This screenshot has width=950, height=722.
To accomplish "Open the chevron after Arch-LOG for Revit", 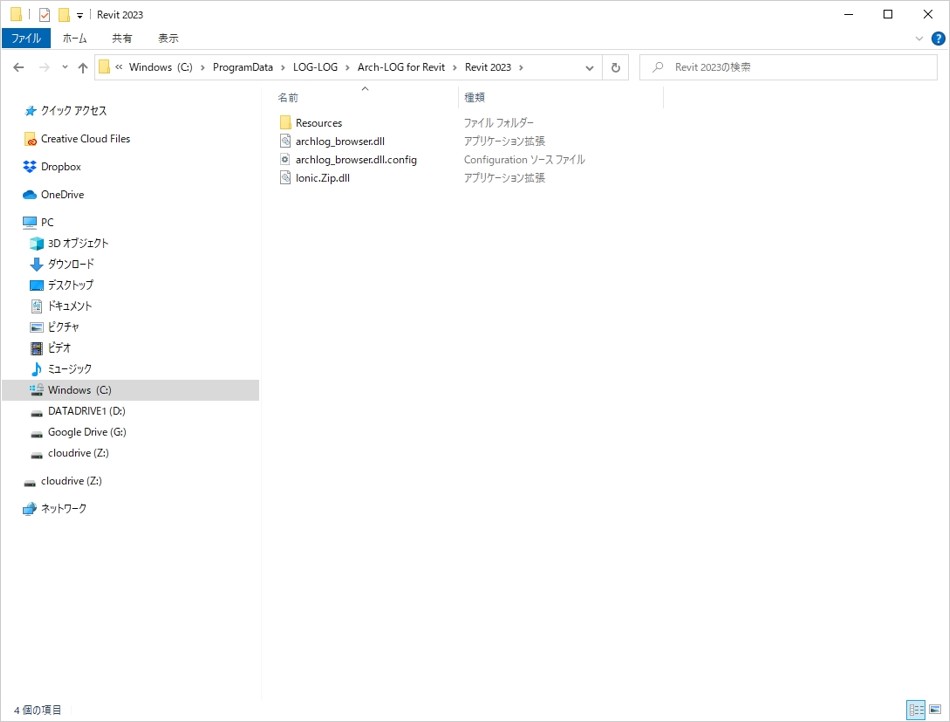I will pyautogui.click(x=454, y=67).
